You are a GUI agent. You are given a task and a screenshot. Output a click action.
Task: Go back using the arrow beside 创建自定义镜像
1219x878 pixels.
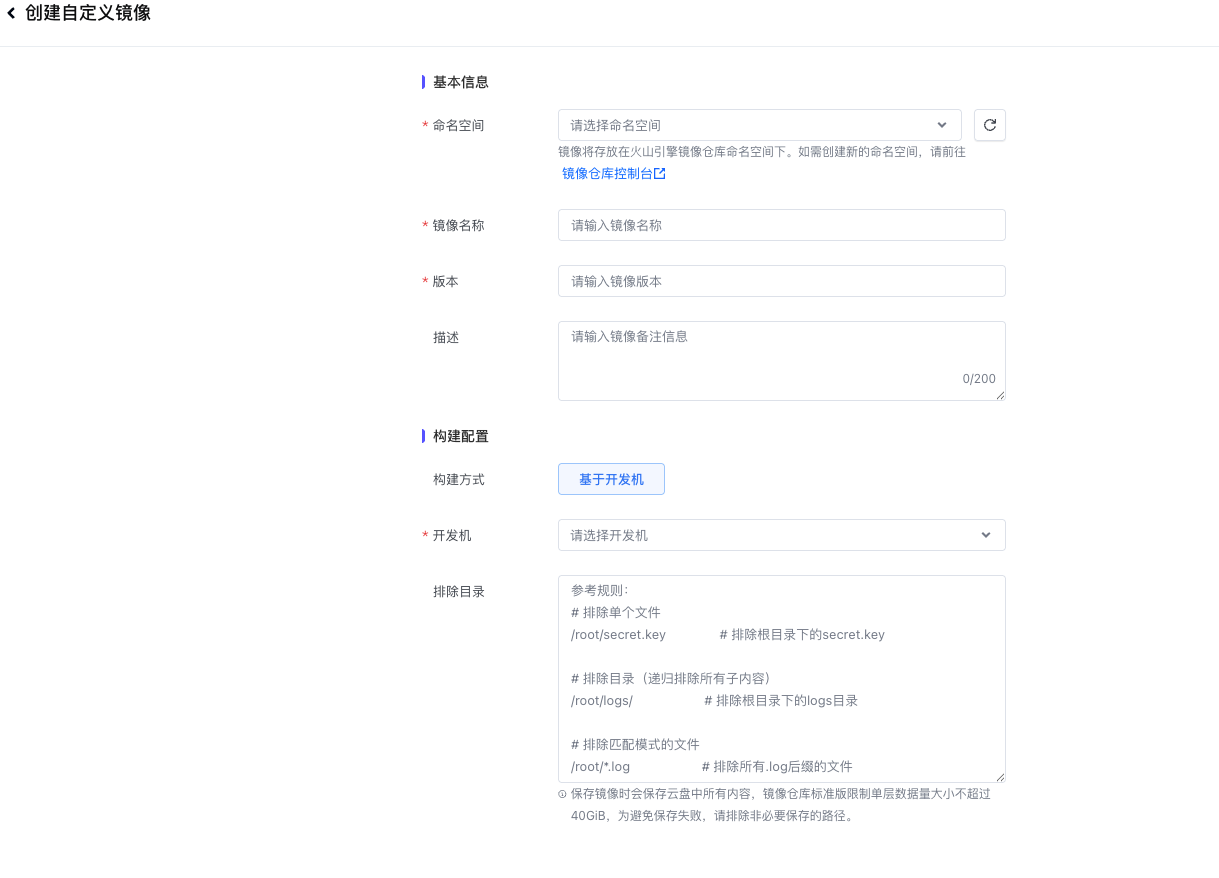[11, 14]
